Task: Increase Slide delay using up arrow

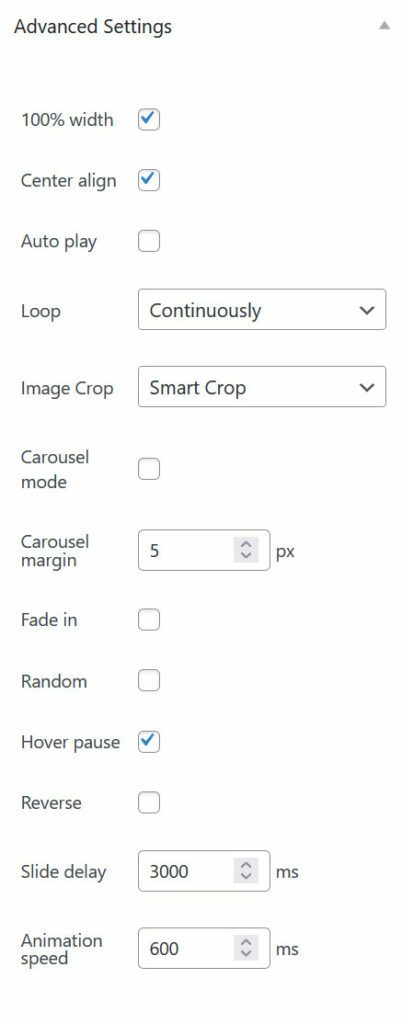Action: [x=246, y=865]
